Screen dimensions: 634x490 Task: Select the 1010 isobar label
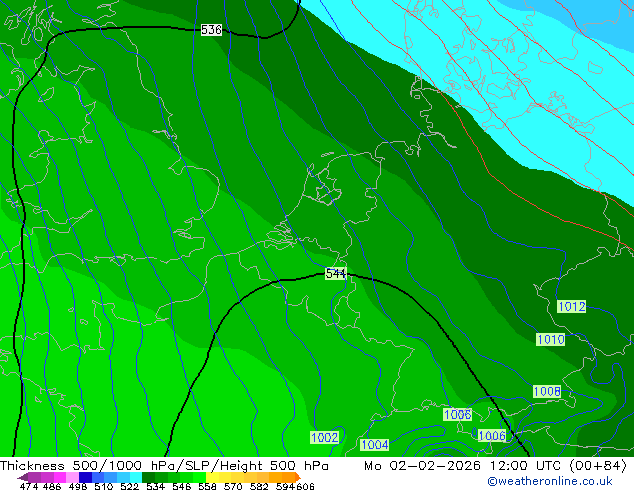[x=550, y=339]
